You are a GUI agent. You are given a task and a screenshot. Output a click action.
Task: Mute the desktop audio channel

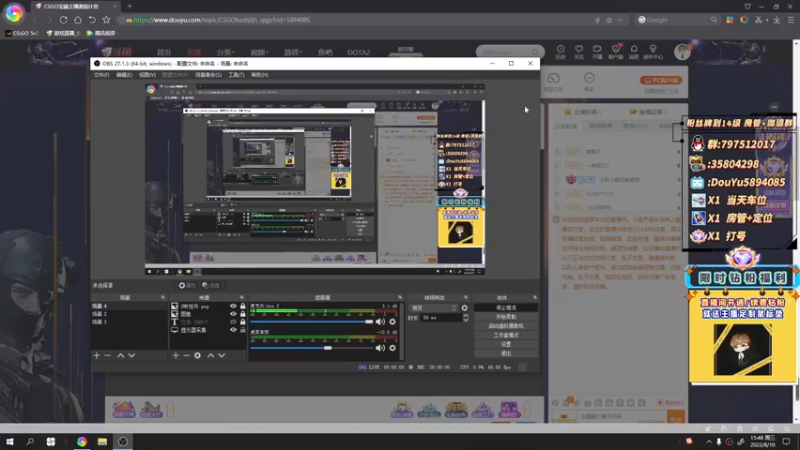coord(380,348)
